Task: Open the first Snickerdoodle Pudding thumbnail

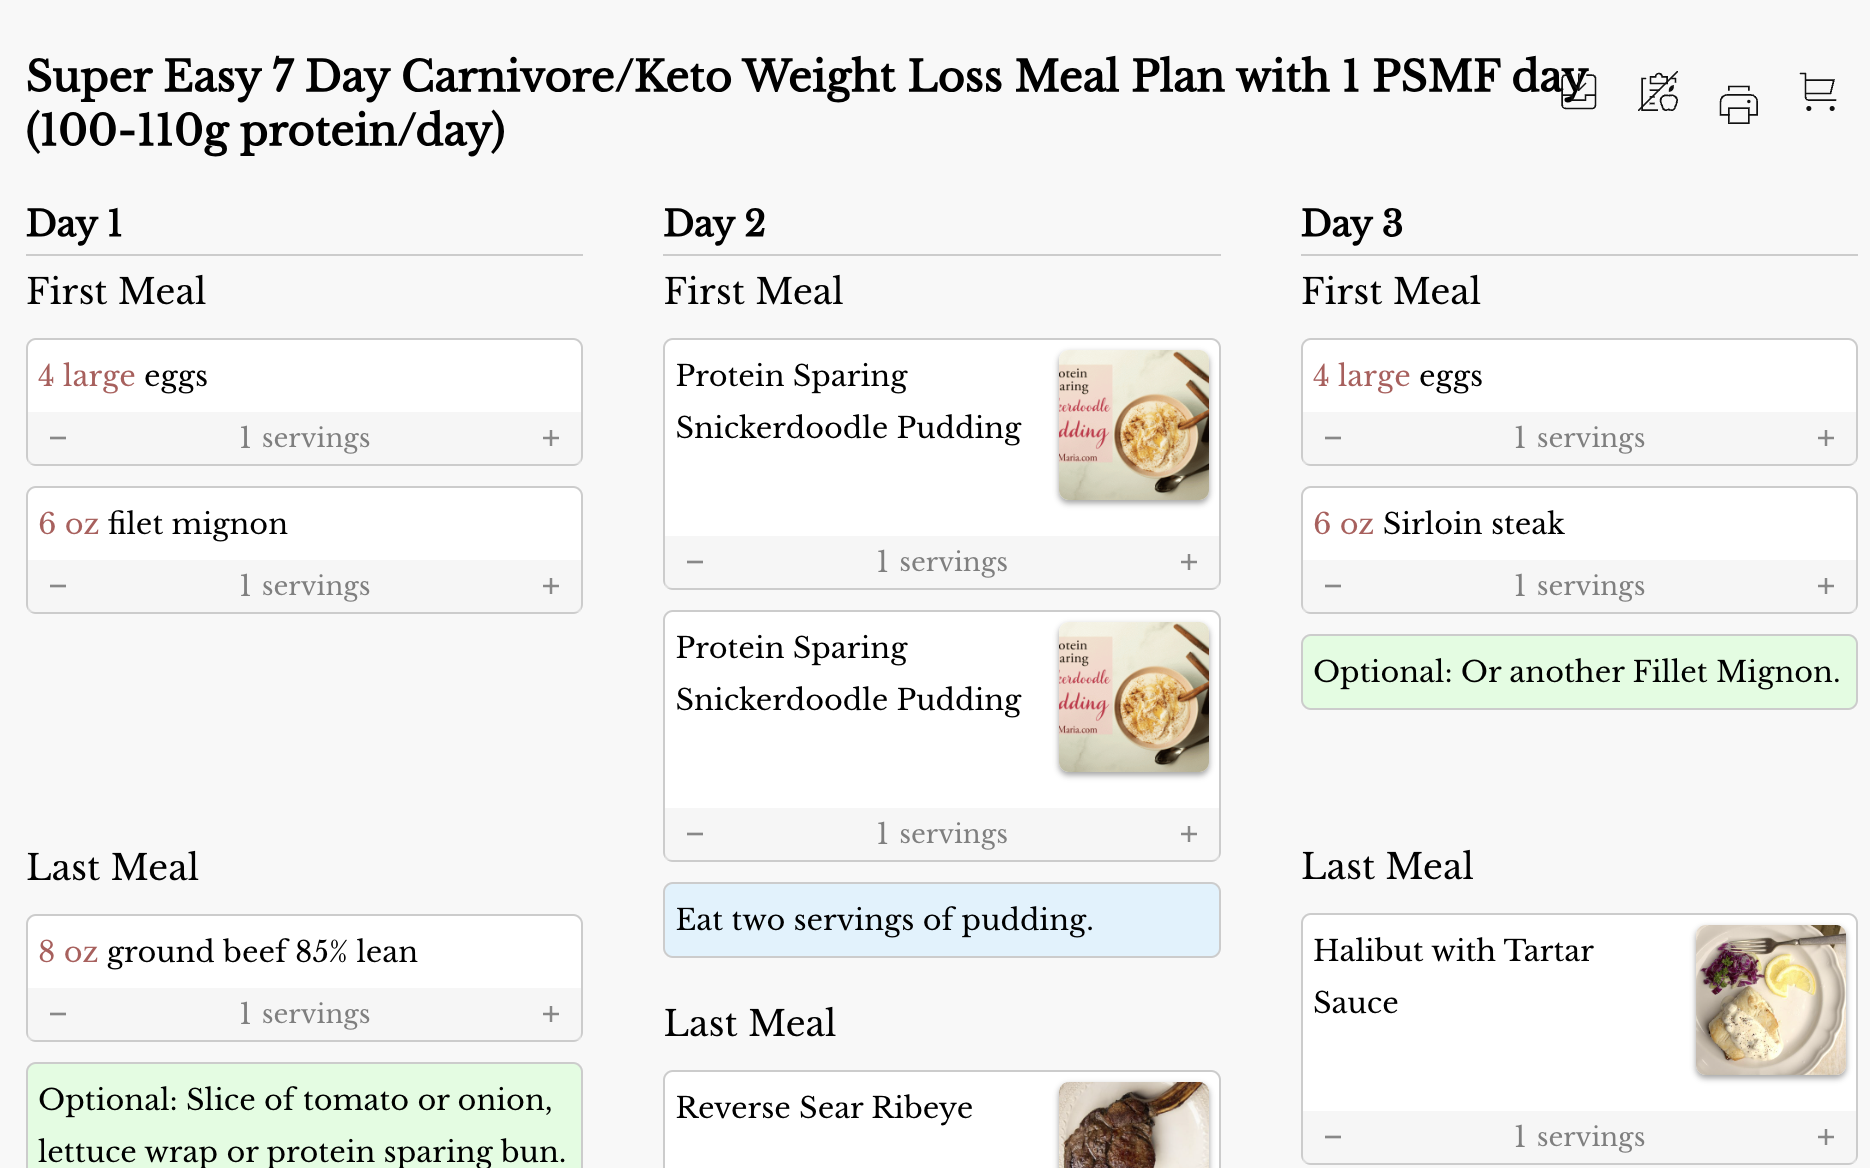Action: [1133, 425]
